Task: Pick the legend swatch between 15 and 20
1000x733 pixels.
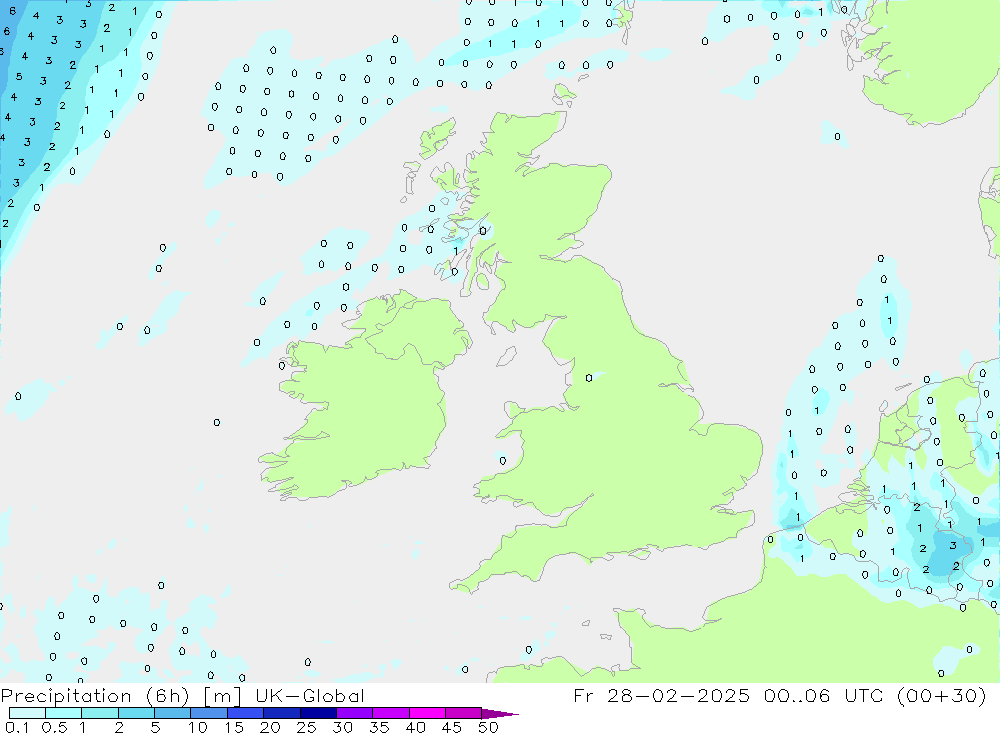Action: (x=246, y=713)
